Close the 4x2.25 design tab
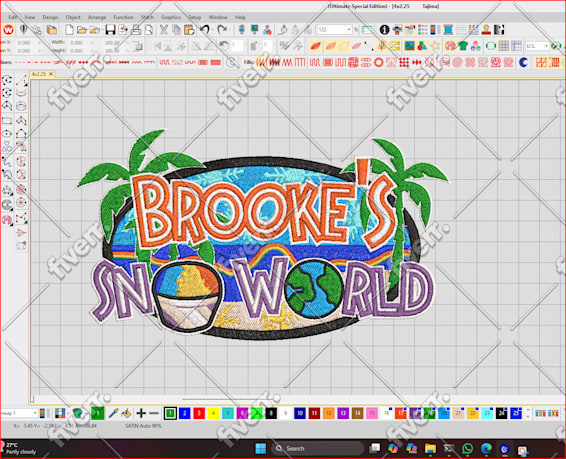This screenshot has width=566, height=459. 51,74
